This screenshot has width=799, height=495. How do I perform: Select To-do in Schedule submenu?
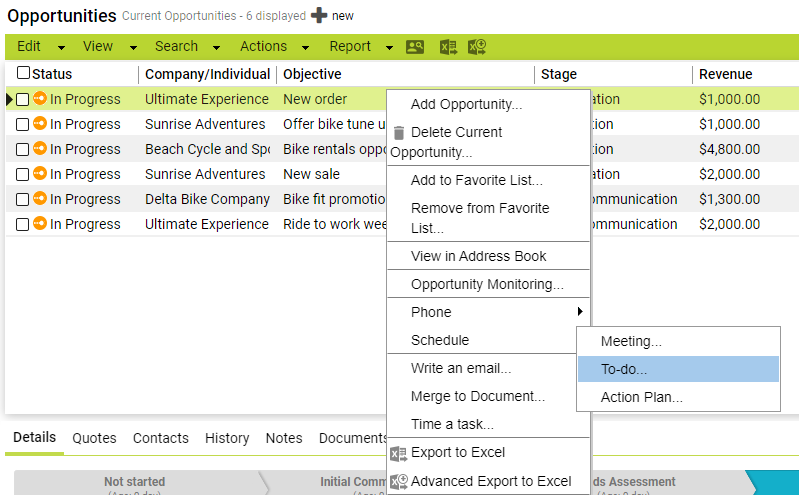678,369
